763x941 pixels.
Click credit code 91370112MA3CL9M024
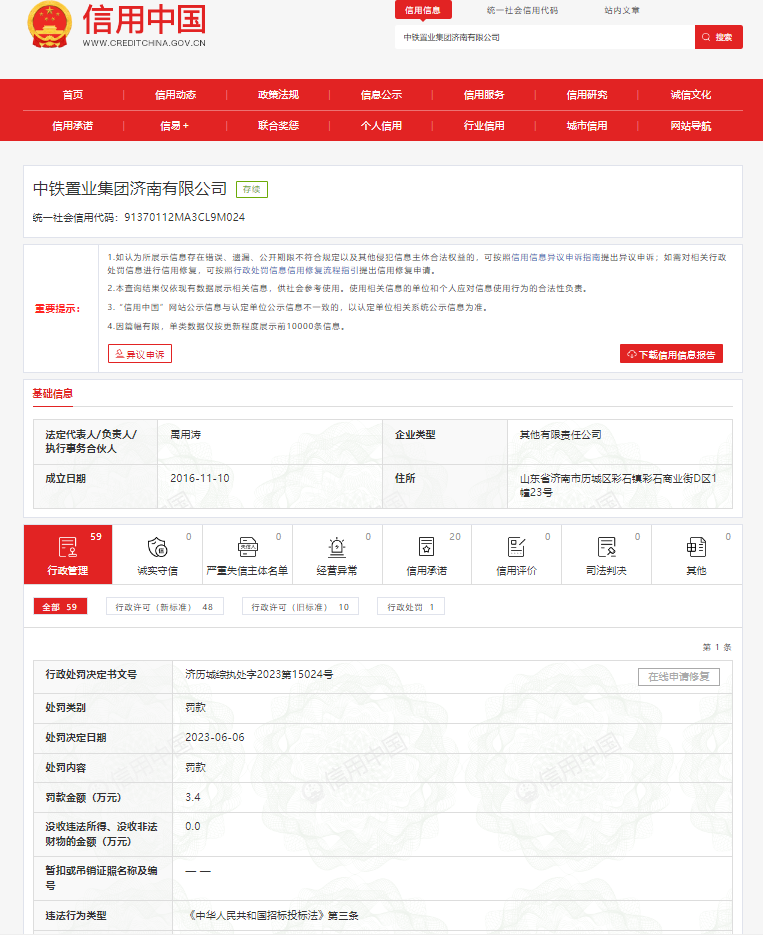click(185, 217)
